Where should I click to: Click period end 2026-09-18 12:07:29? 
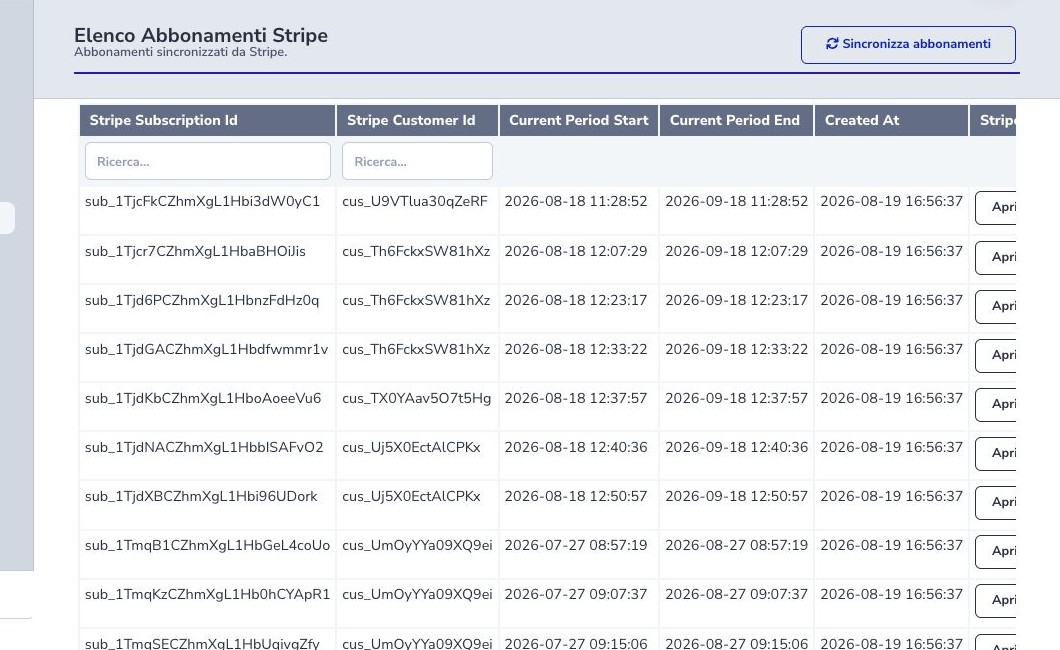(736, 251)
